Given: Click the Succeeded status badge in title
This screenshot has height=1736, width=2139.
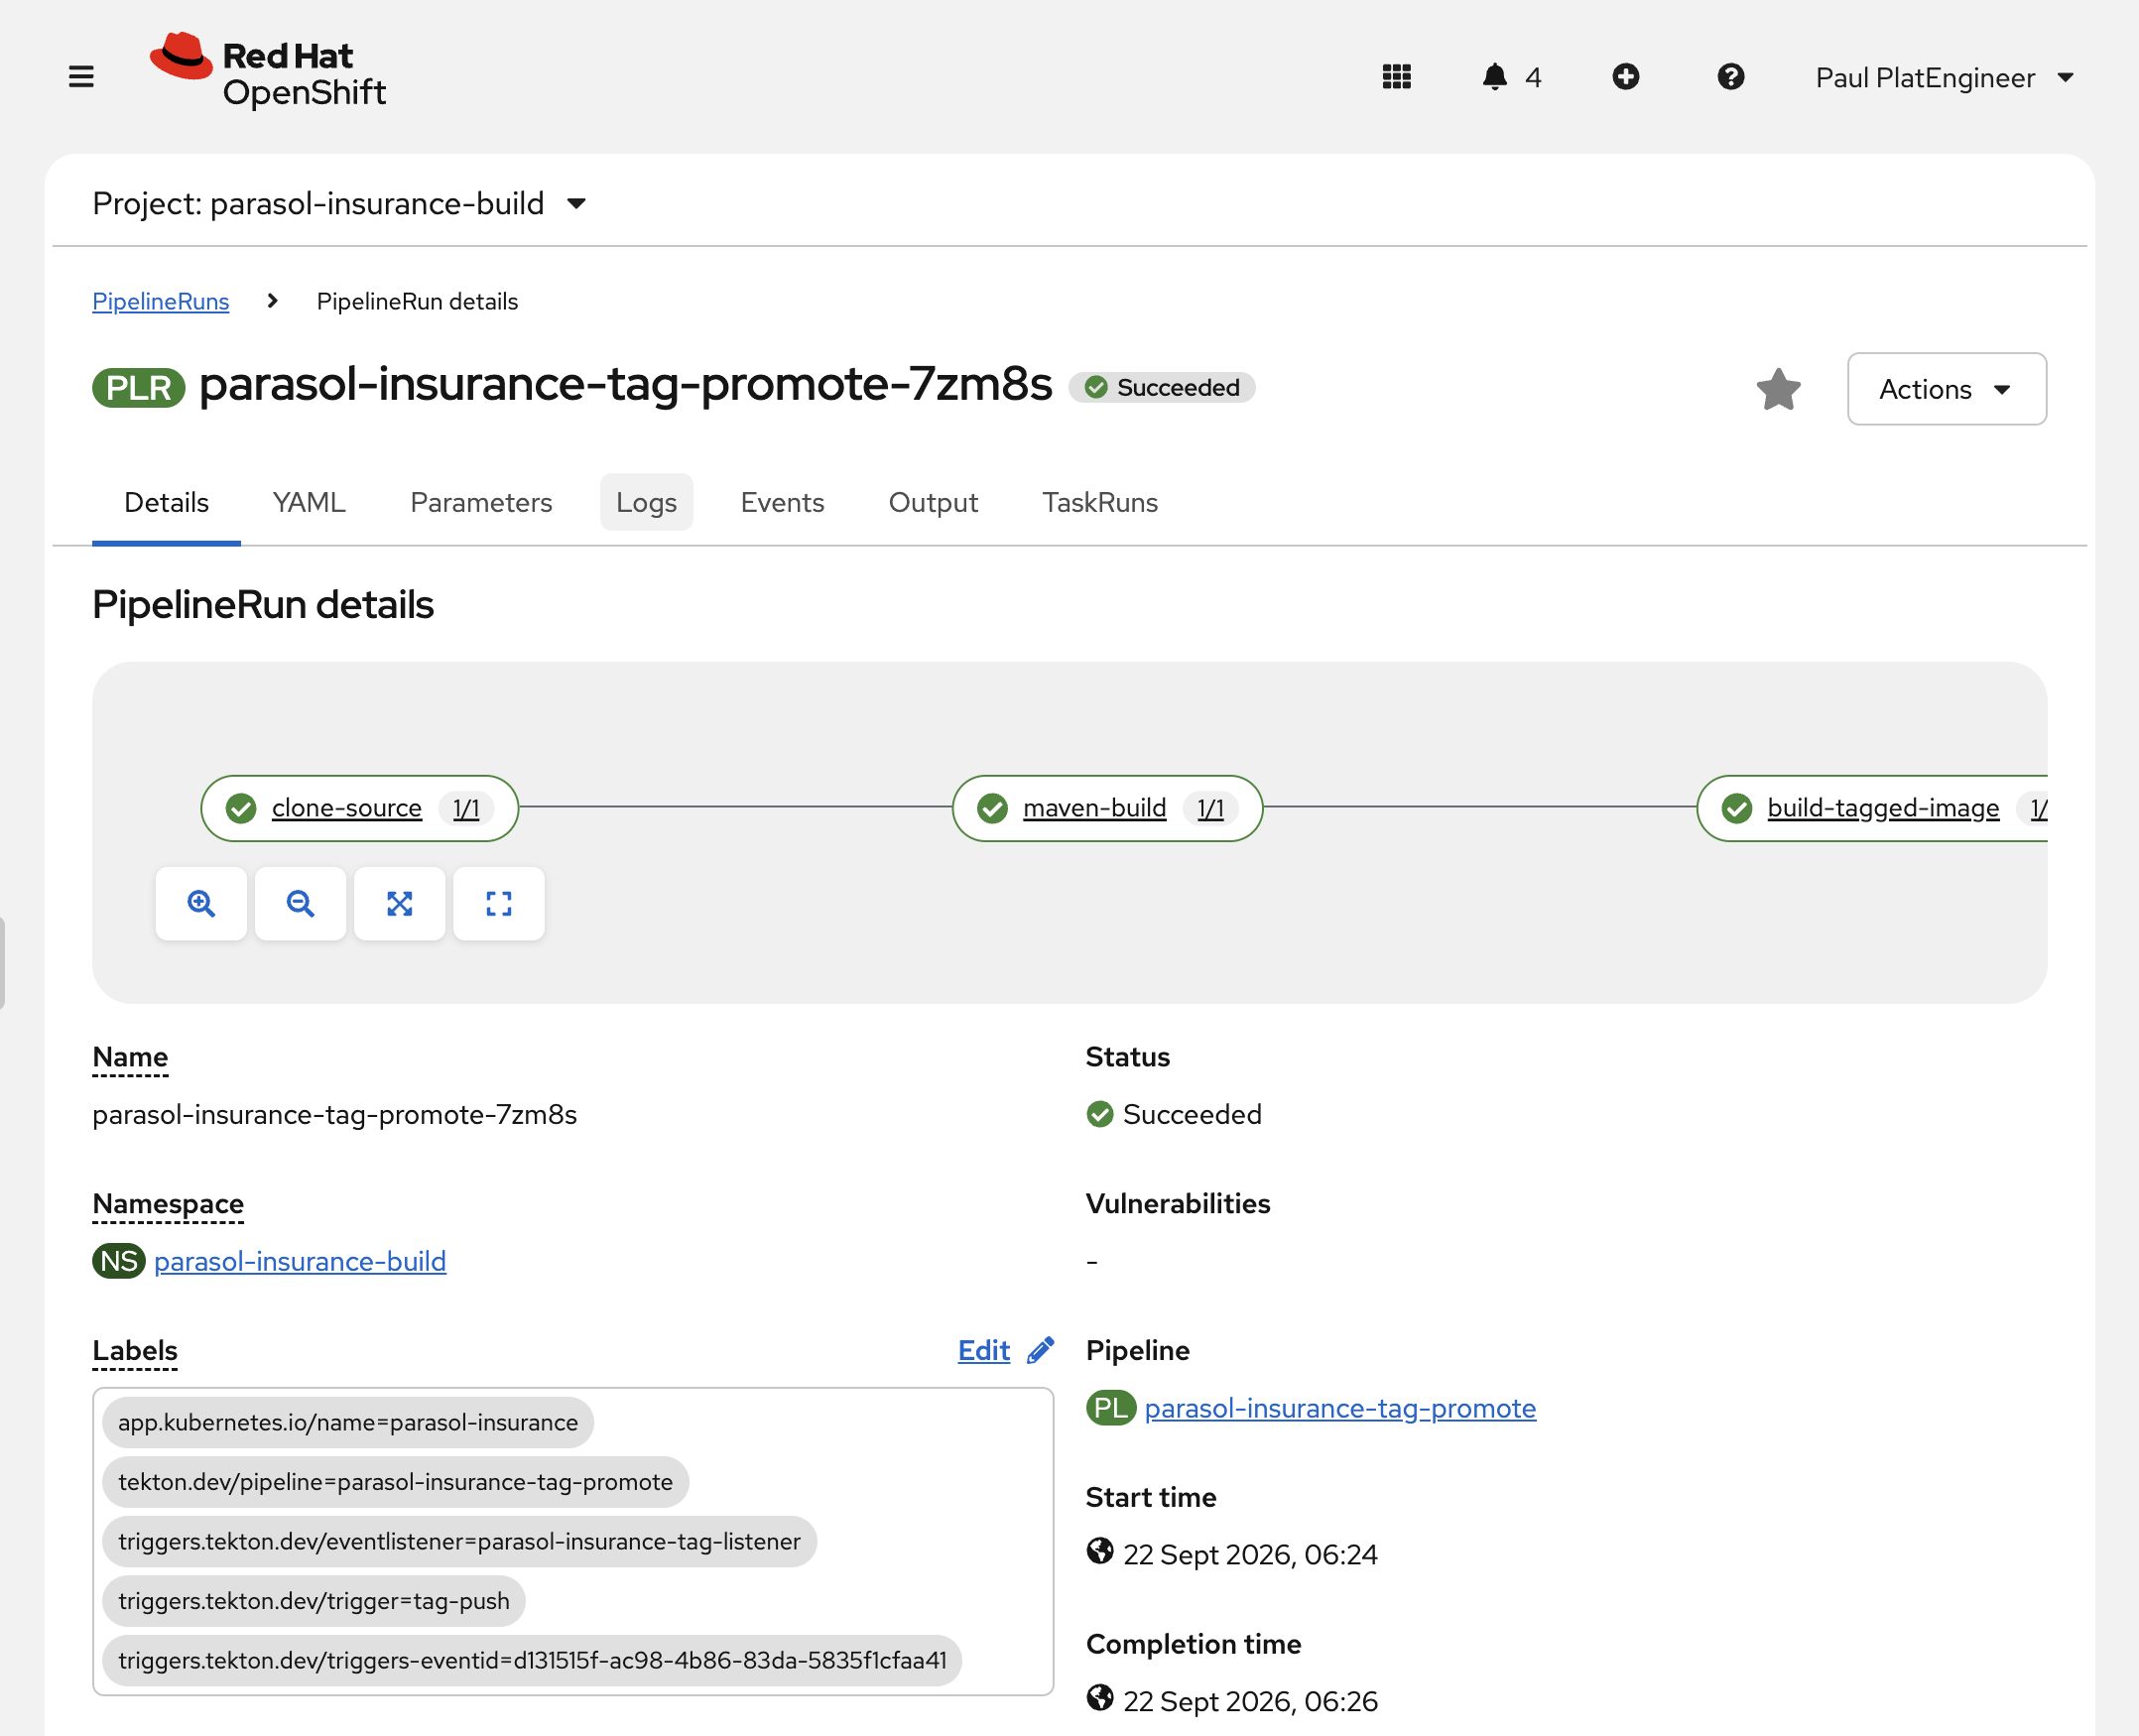Looking at the screenshot, I should tap(1162, 388).
